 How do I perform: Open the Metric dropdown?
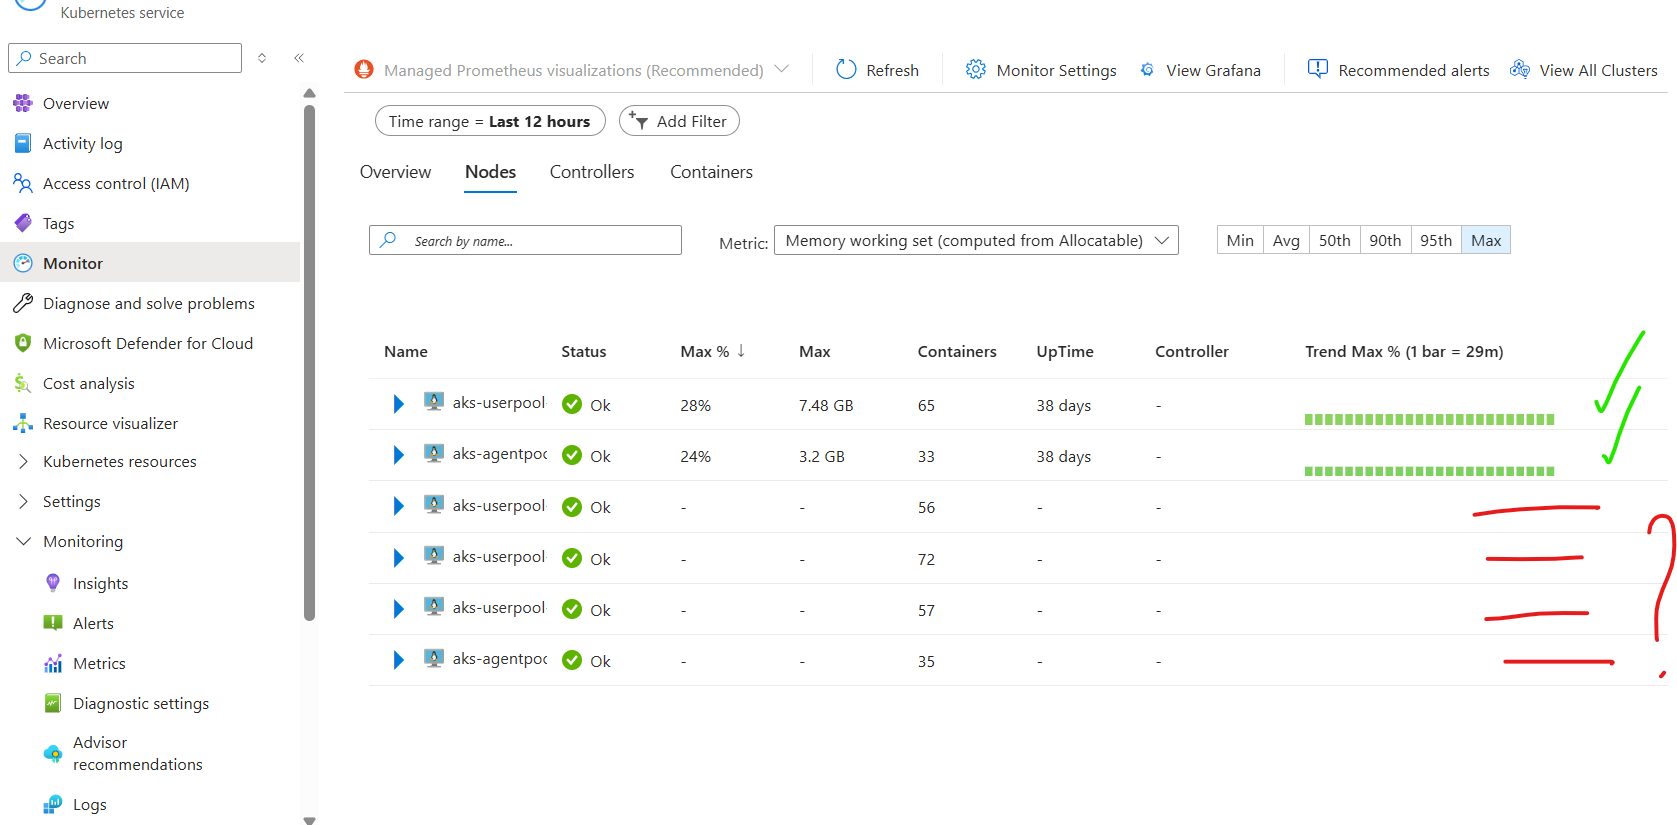(976, 240)
